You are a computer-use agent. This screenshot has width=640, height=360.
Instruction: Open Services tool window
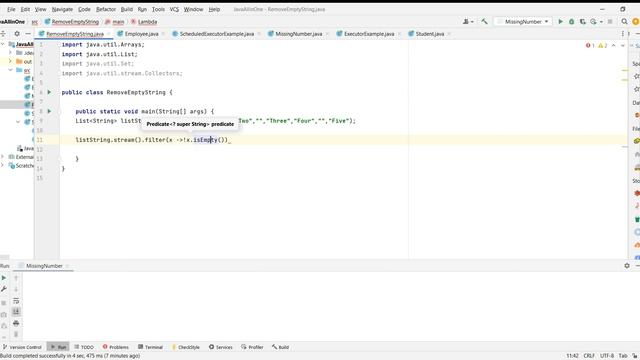tap(220, 347)
